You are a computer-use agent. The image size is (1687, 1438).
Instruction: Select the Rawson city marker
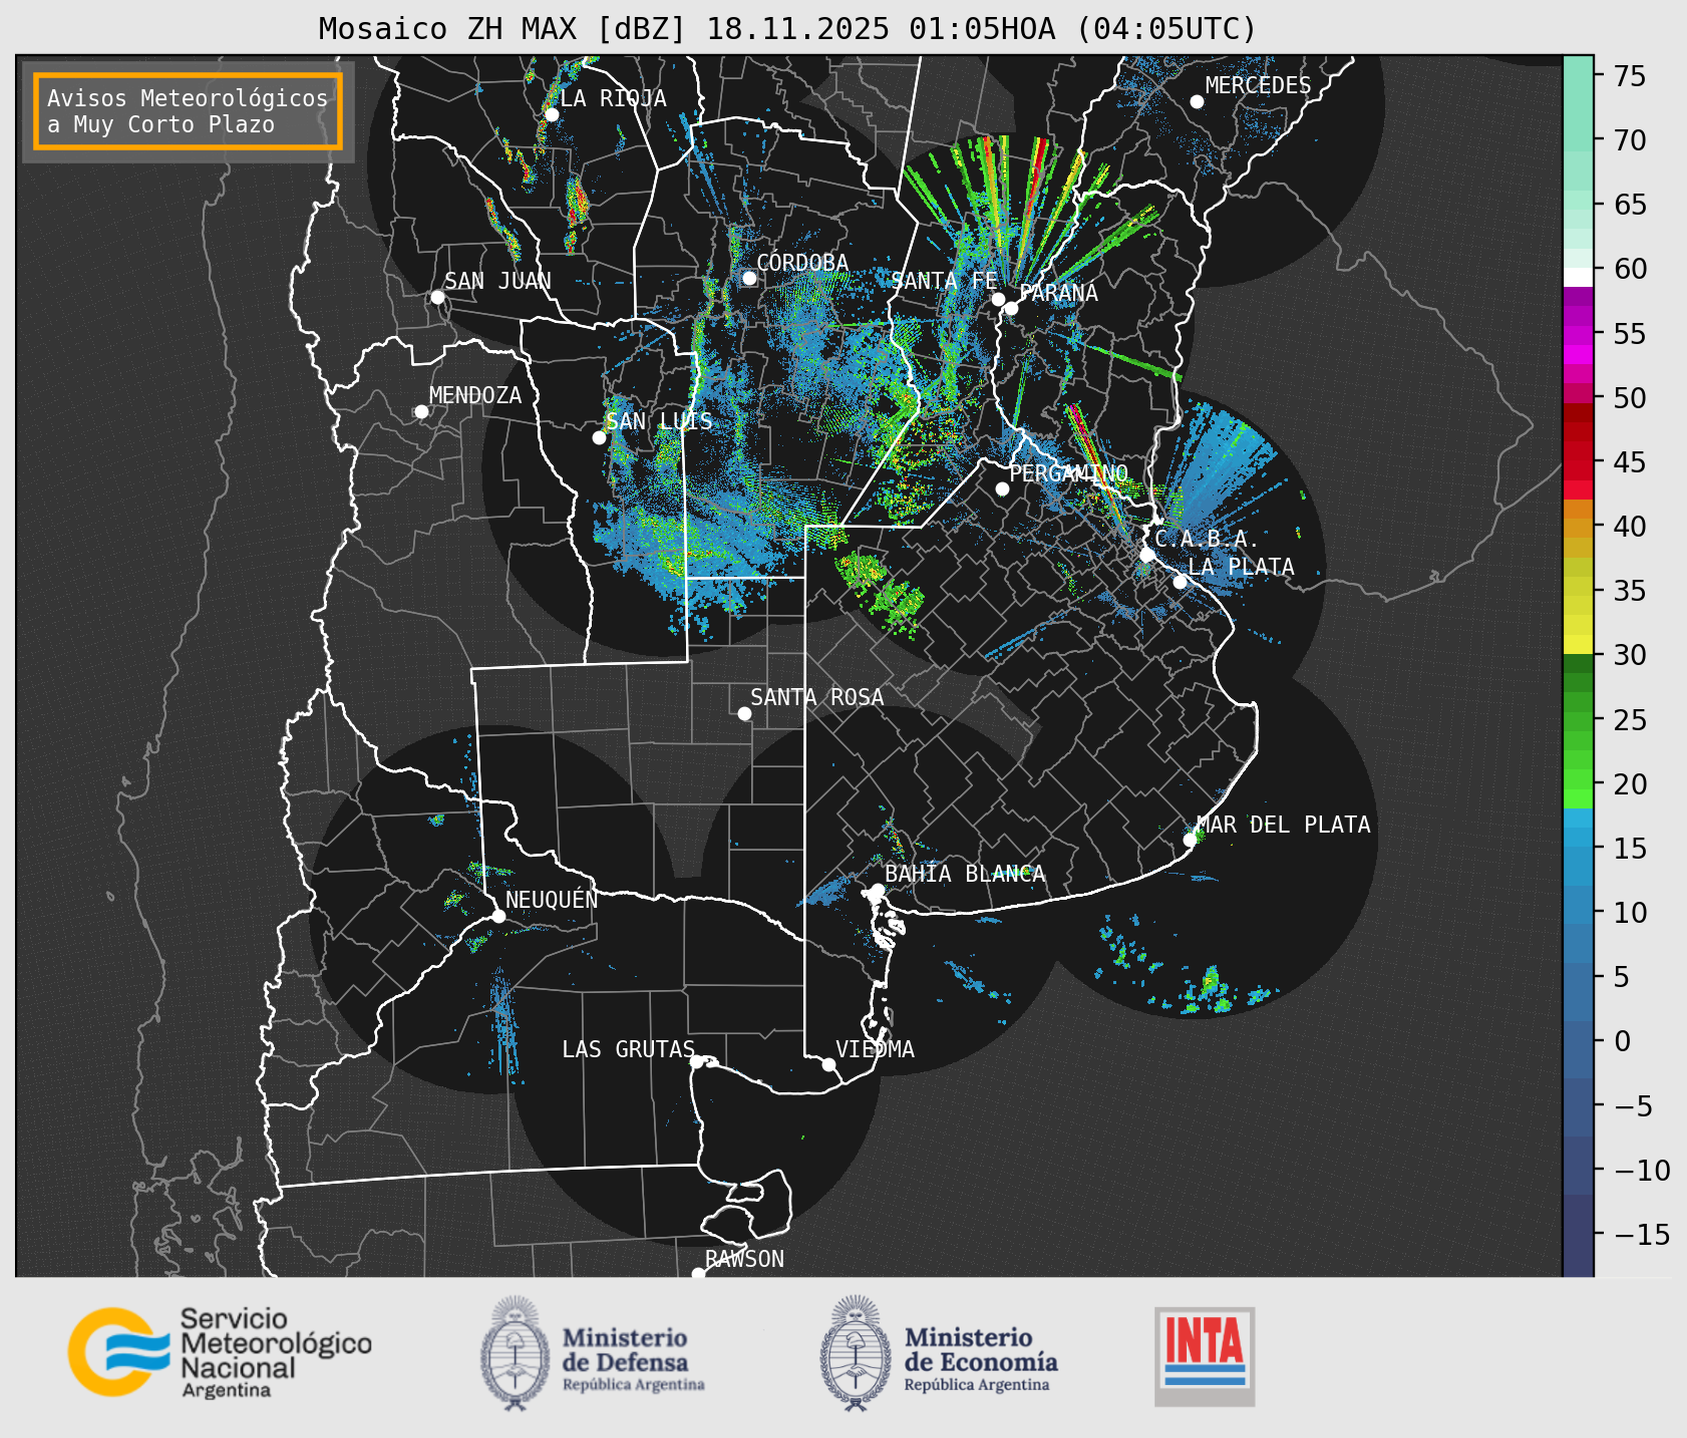coord(698,1274)
